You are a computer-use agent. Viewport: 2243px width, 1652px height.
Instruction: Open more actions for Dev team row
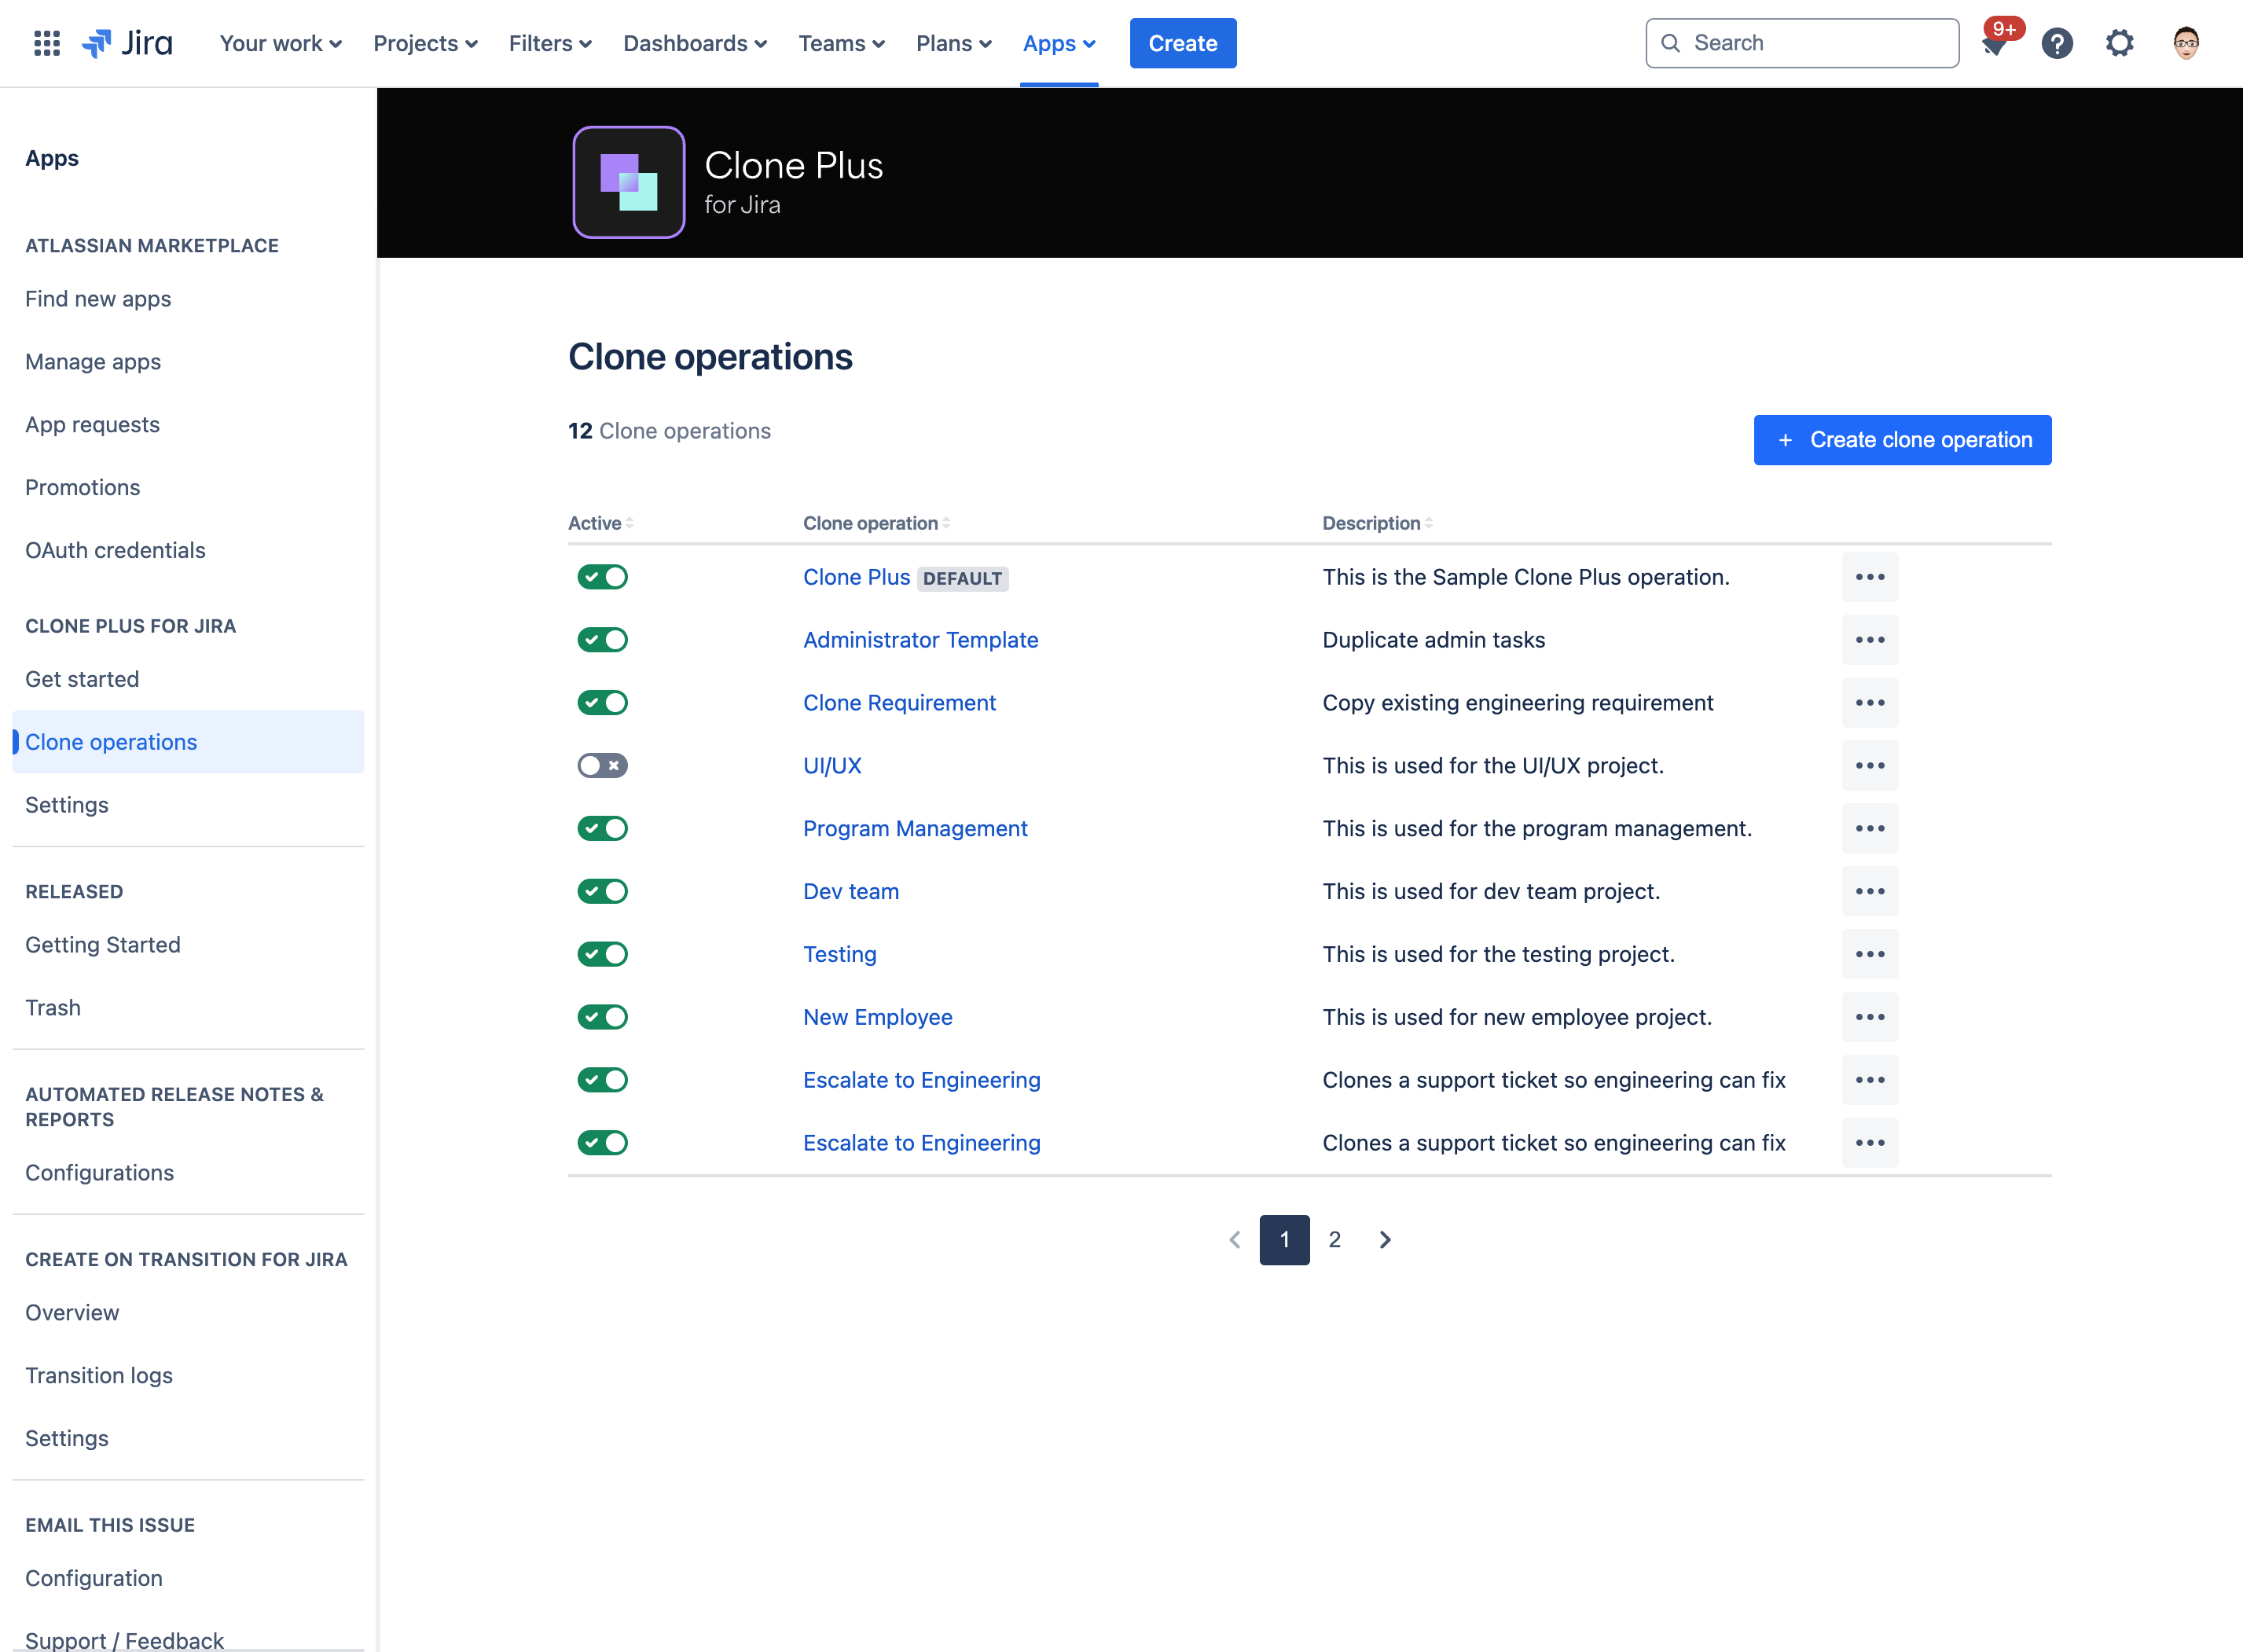[1870, 891]
